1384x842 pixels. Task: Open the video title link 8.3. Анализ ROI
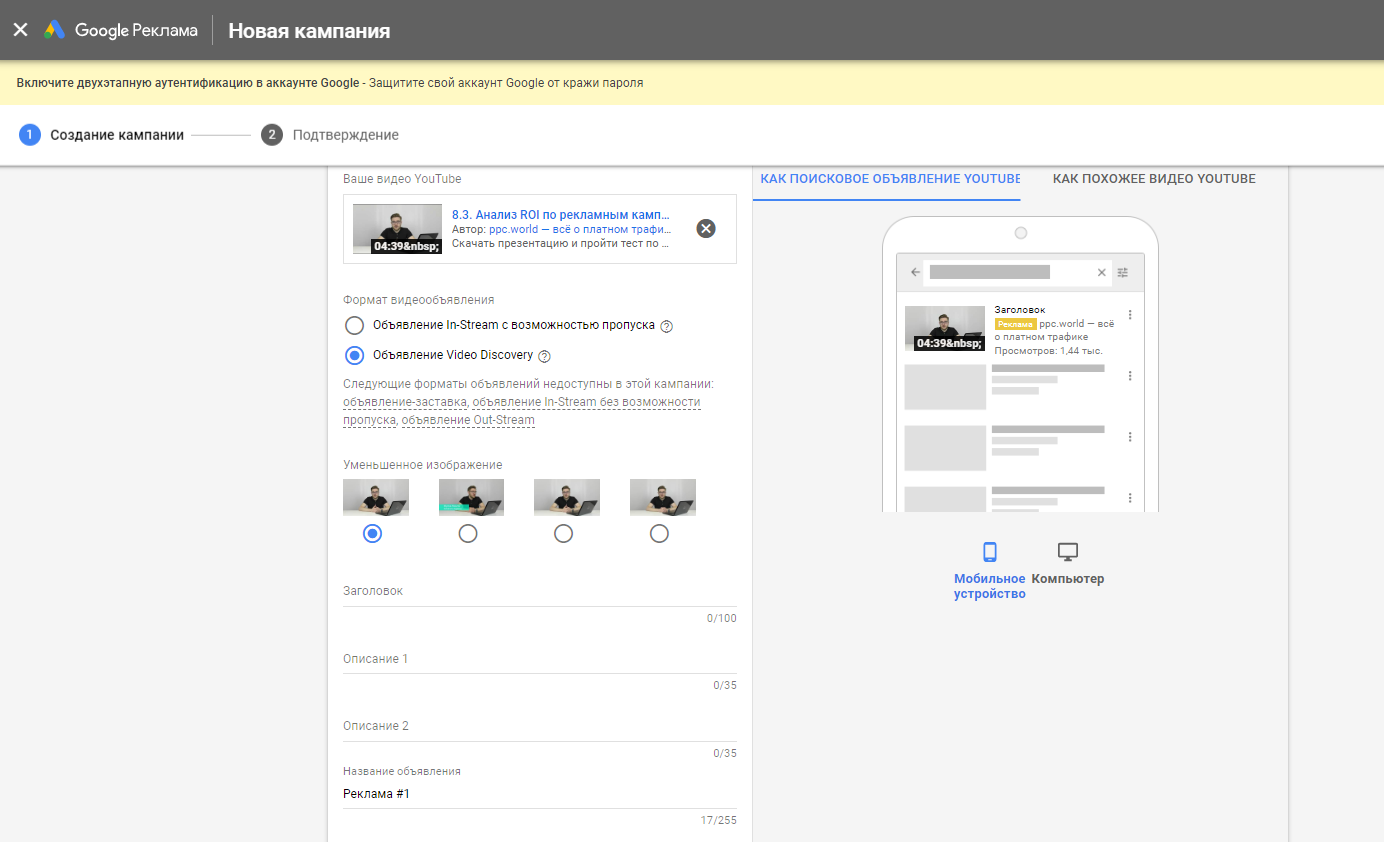point(561,215)
